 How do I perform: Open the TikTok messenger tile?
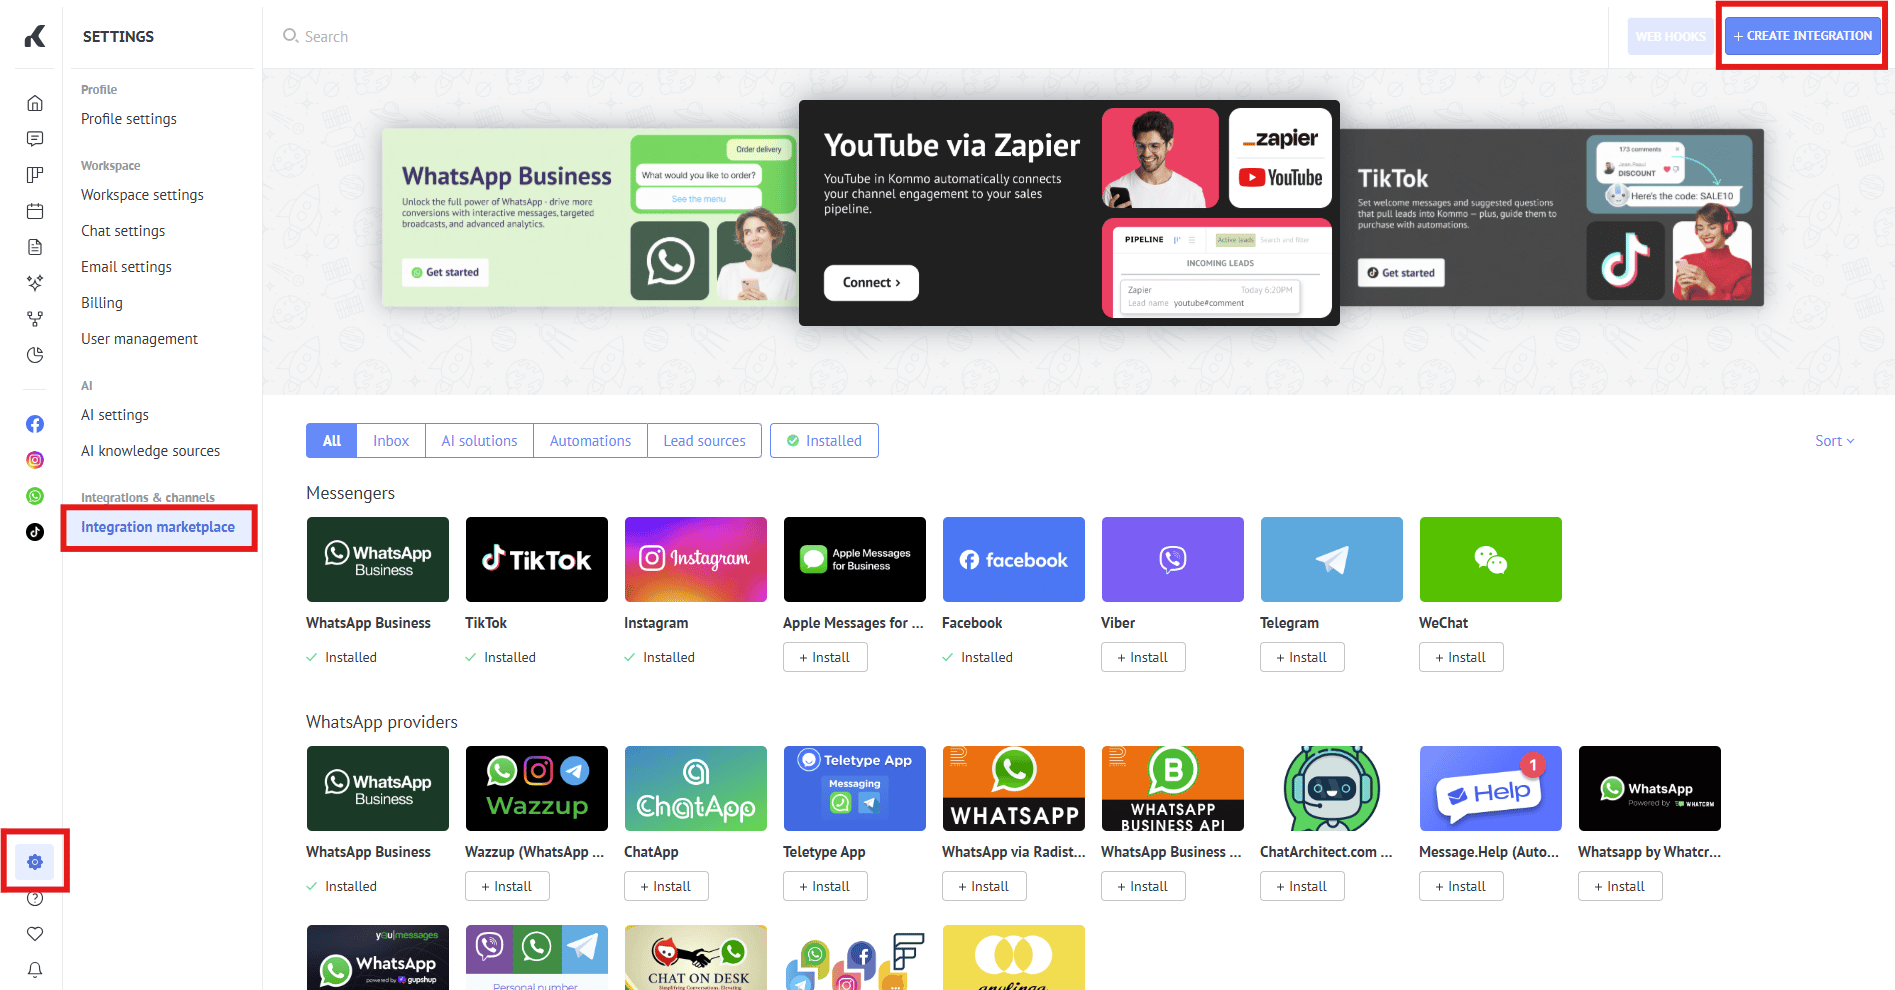[x=536, y=559]
